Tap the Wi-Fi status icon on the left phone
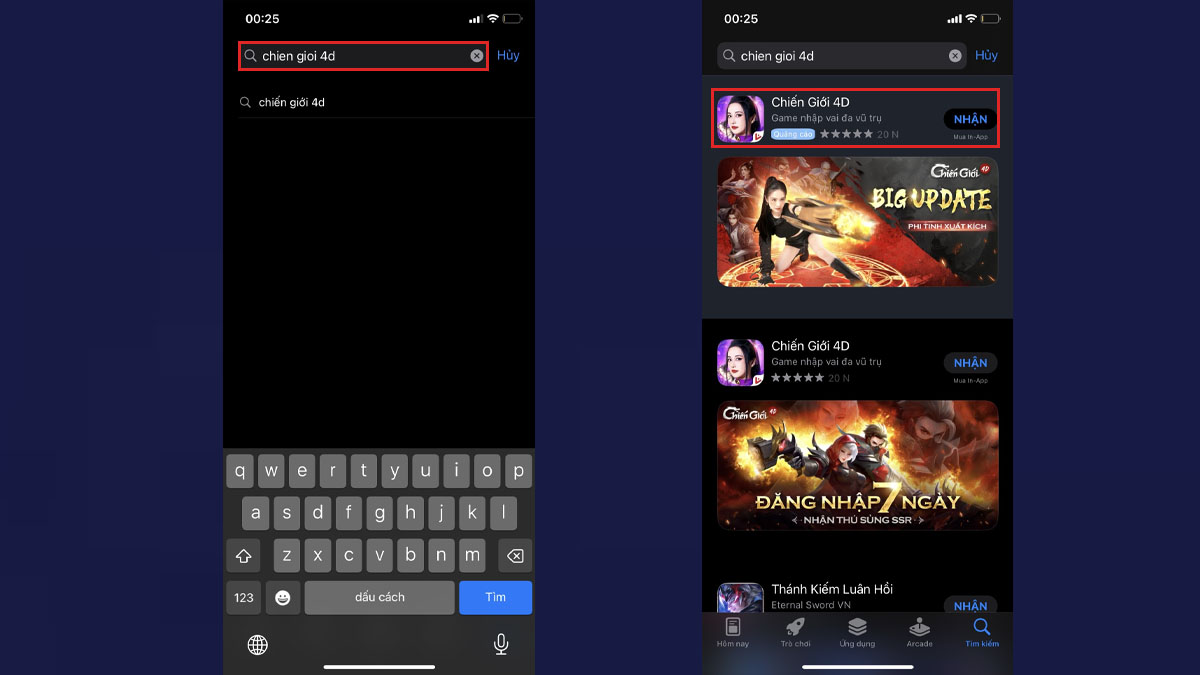This screenshot has height=675, width=1200. point(492,19)
